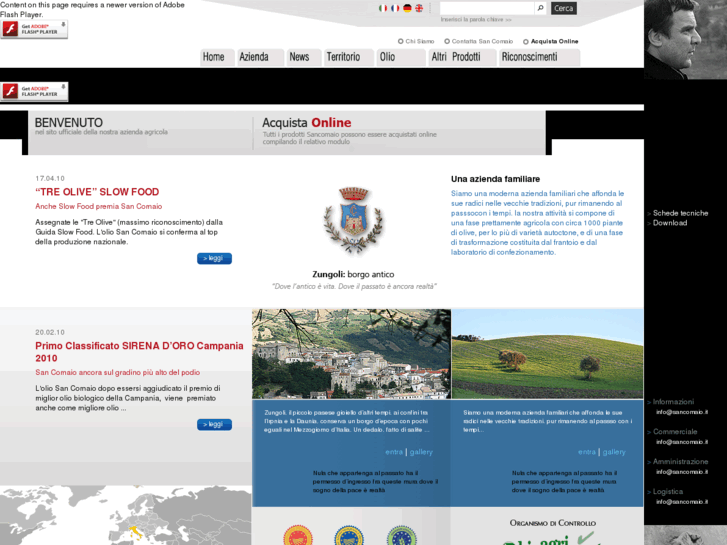Click the Cerca search button
727x545 pixels.
click(x=563, y=8)
